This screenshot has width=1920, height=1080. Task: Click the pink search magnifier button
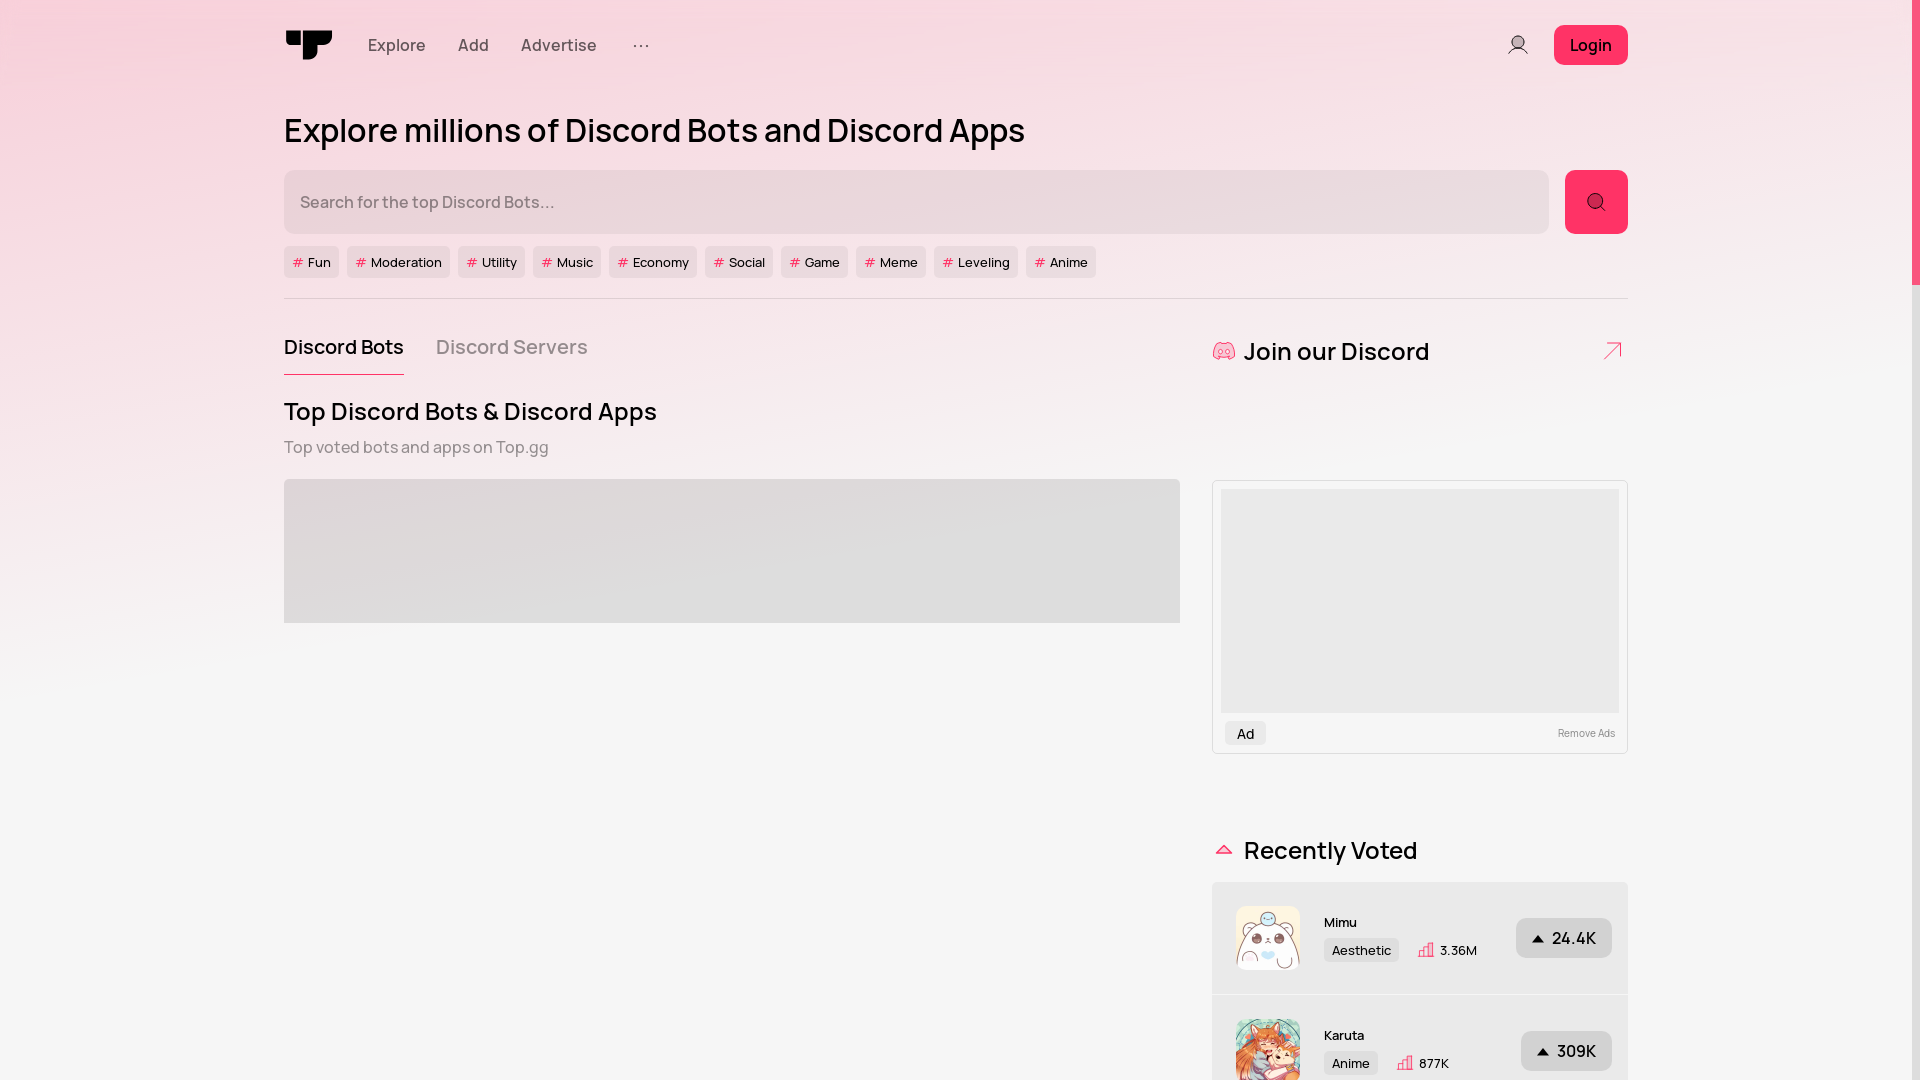(x=1596, y=202)
